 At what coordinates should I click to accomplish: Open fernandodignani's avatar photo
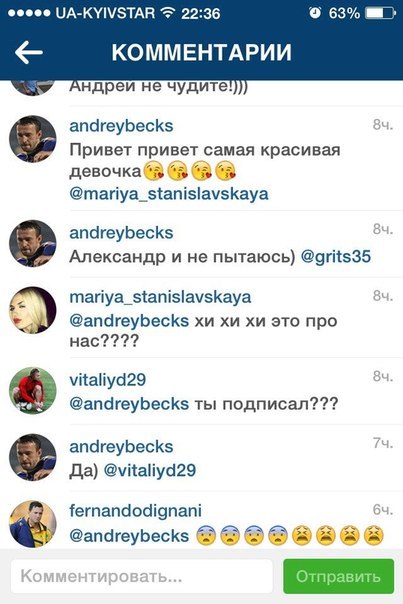point(33,524)
